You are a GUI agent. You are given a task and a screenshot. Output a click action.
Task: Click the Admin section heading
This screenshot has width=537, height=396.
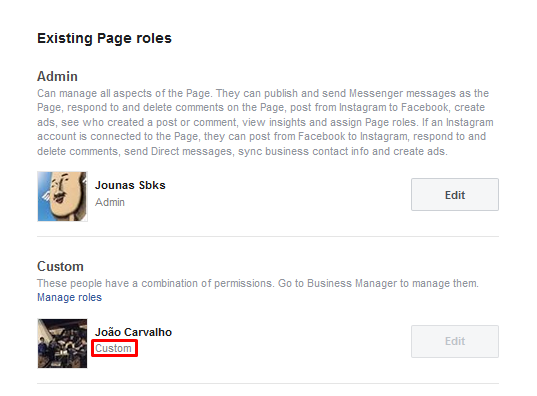coord(57,76)
